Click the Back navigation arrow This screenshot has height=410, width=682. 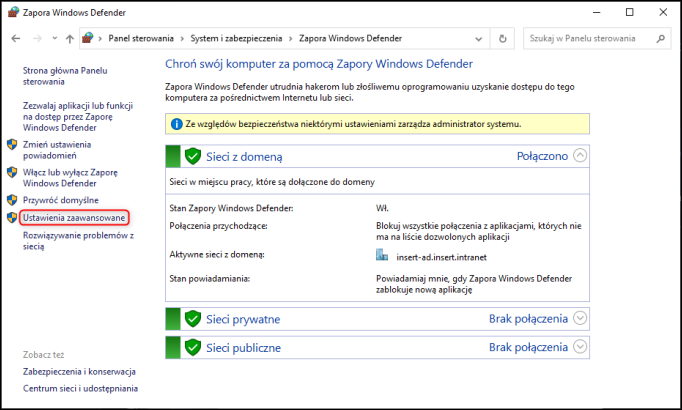(x=16, y=39)
